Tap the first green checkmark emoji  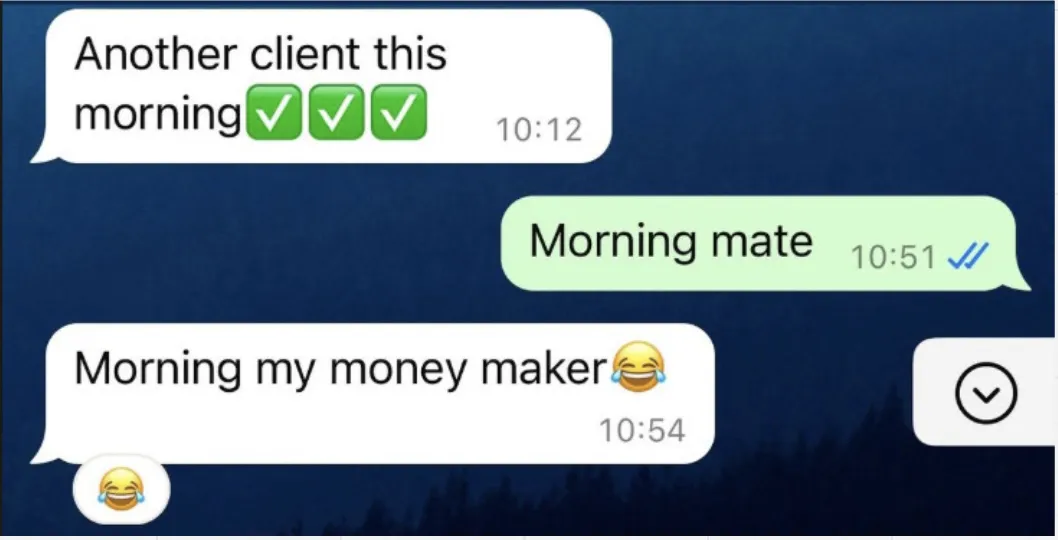pyautogui.click(x=273, y=112)
